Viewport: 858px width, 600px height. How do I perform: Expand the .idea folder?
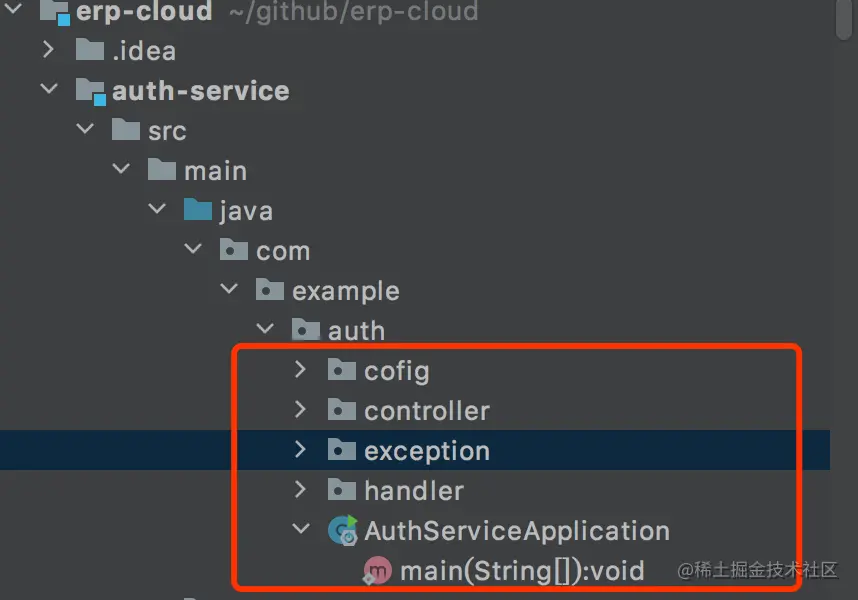tap(49, 50)
